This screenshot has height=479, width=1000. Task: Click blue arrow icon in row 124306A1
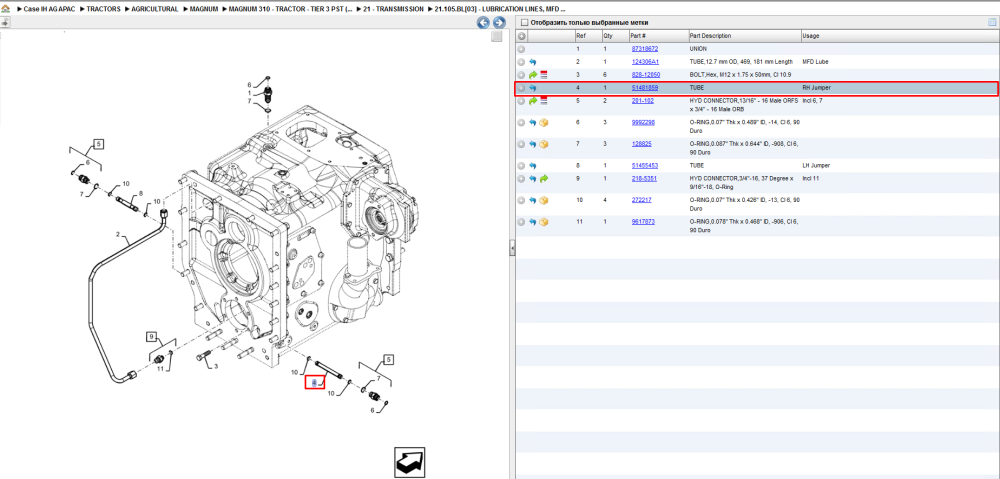[533, 62]
